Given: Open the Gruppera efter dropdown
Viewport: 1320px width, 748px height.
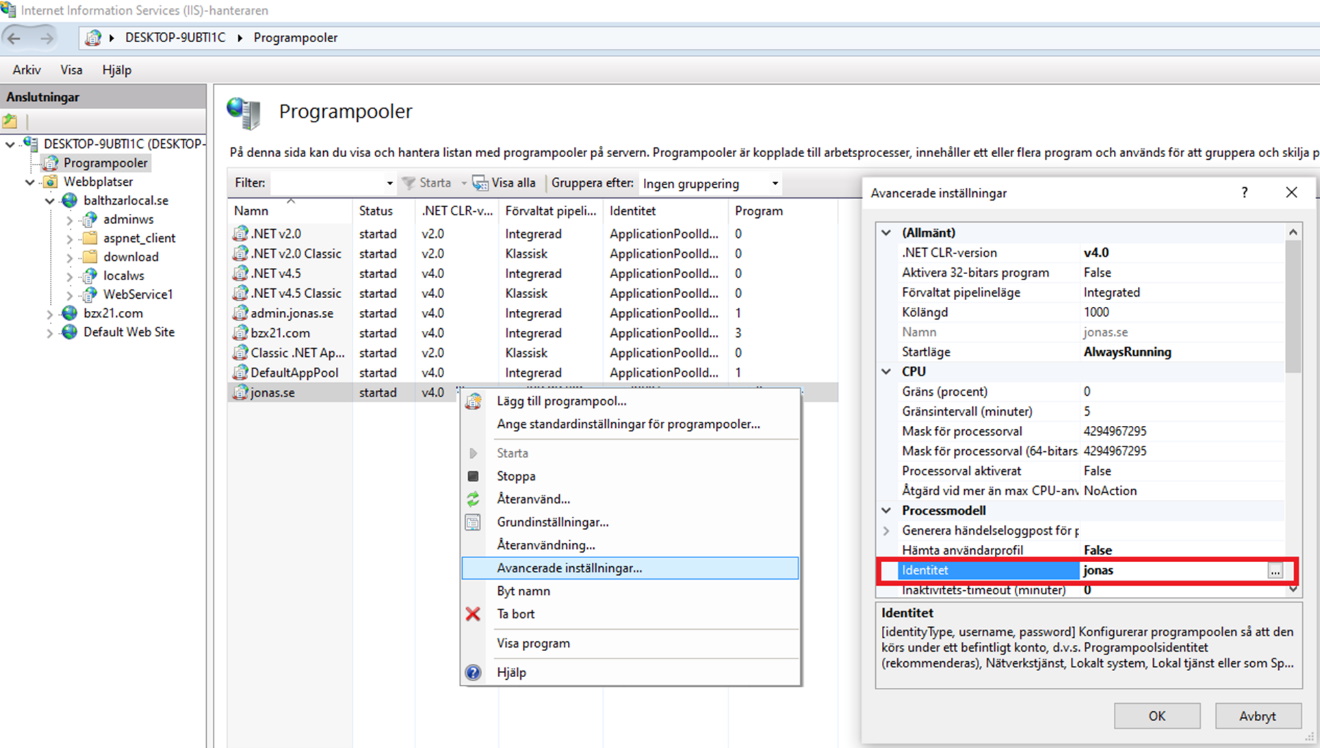Looking at the screenshot, I should coord(774,184).
